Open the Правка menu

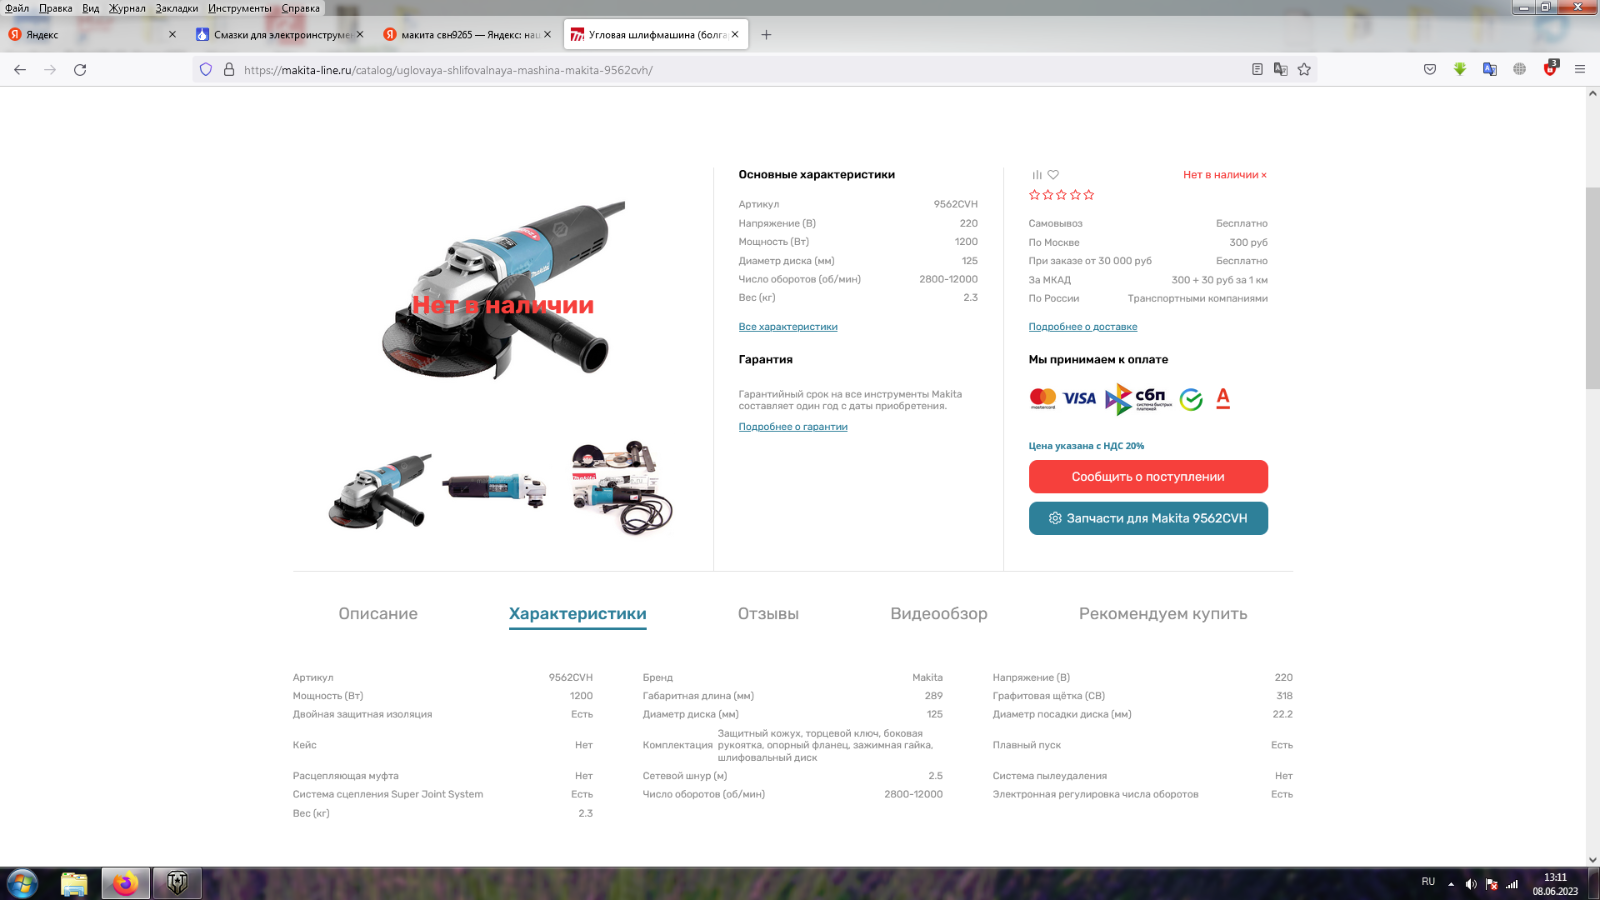coord(56,8)
